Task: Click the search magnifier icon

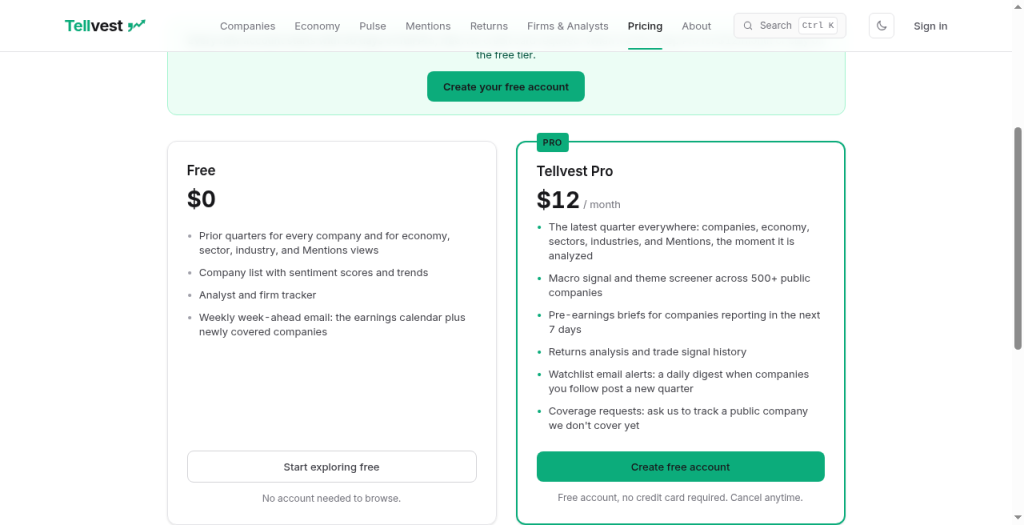Action: tap(748, 26)
